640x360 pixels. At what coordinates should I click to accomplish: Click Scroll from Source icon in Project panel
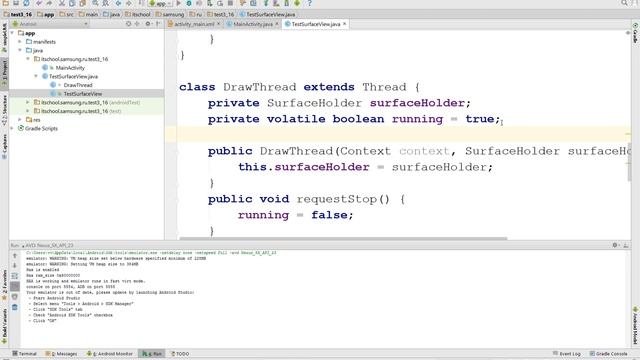click(128, 24)
